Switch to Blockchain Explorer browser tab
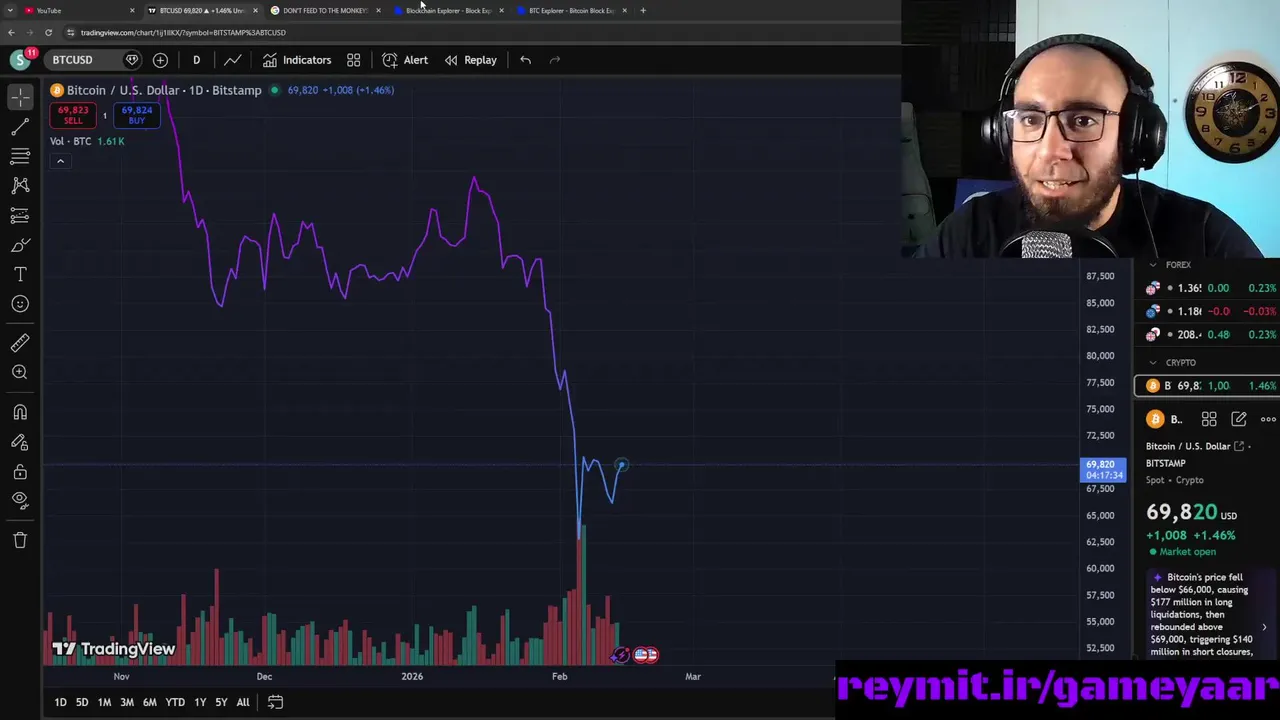 tap(449, 10)
